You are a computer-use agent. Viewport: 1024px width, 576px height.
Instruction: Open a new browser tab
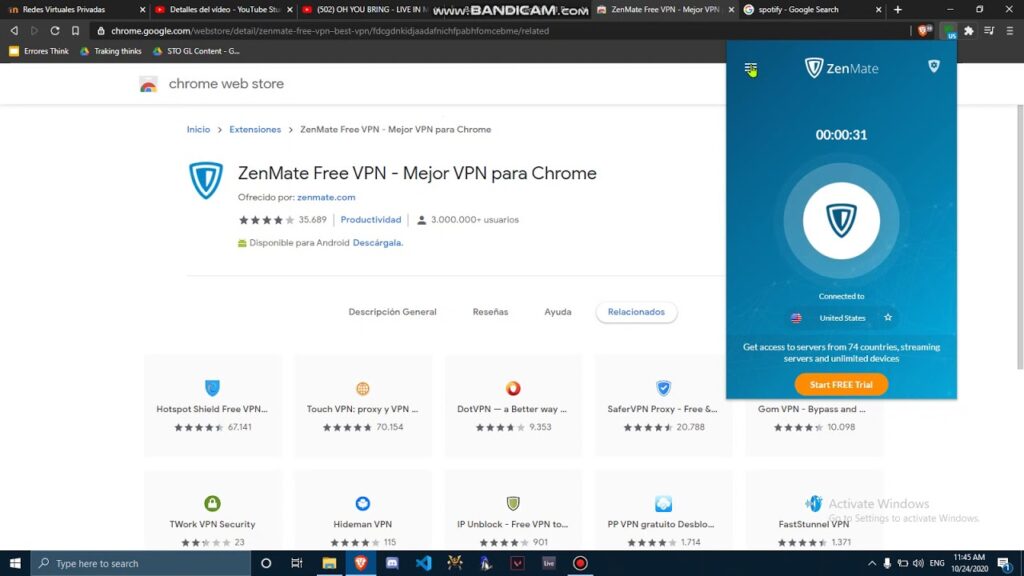[x=898, y=10]
